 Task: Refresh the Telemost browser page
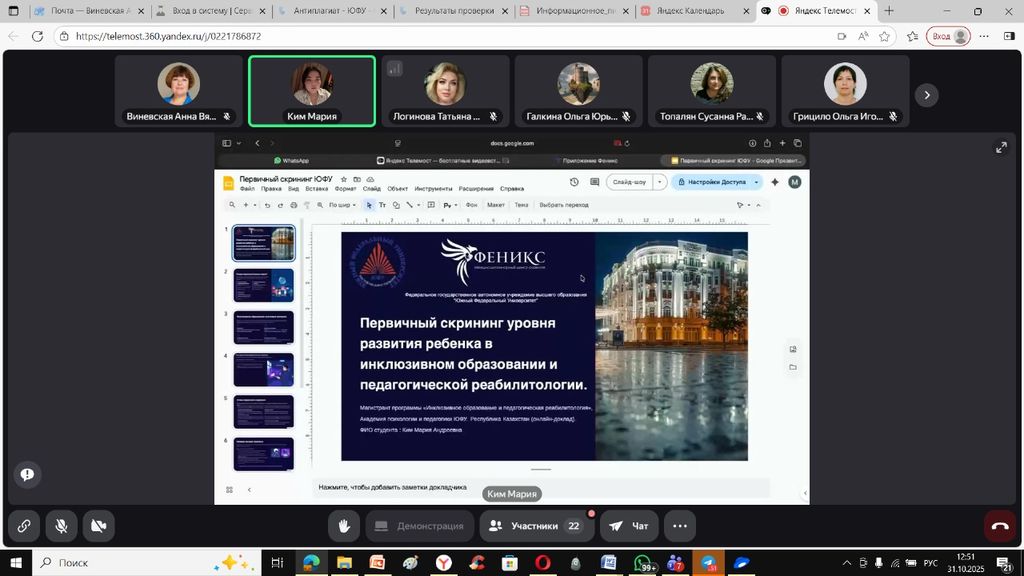pyautogui.click(x=37, y=36)
